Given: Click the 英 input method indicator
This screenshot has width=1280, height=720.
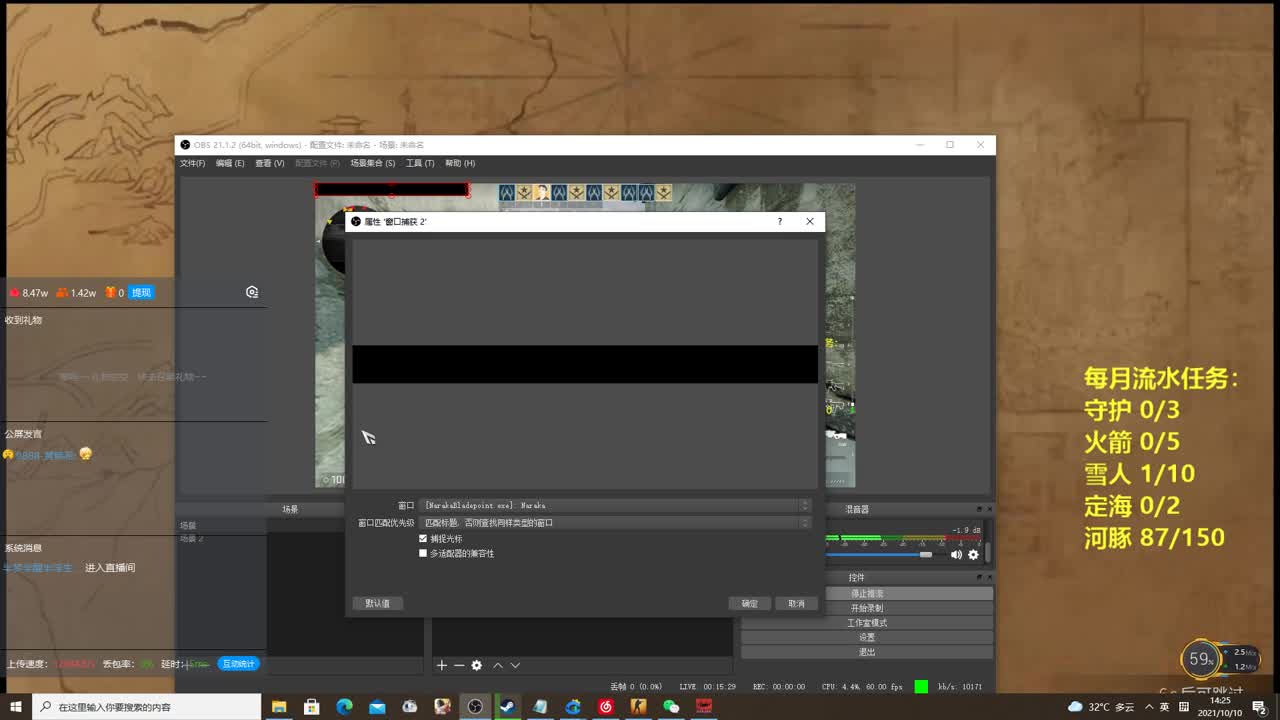Looking at the screenshot, I should 1165,707.
